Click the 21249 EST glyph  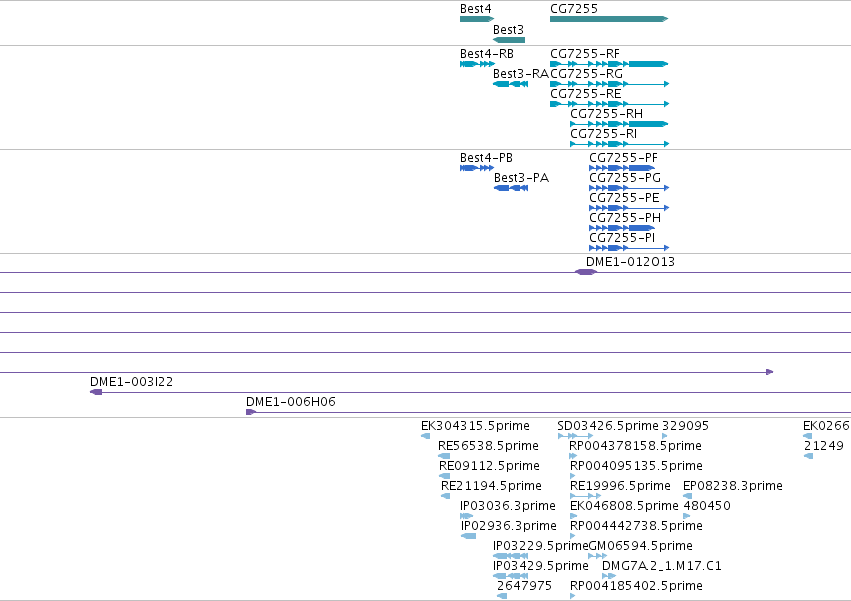(809, 456)
